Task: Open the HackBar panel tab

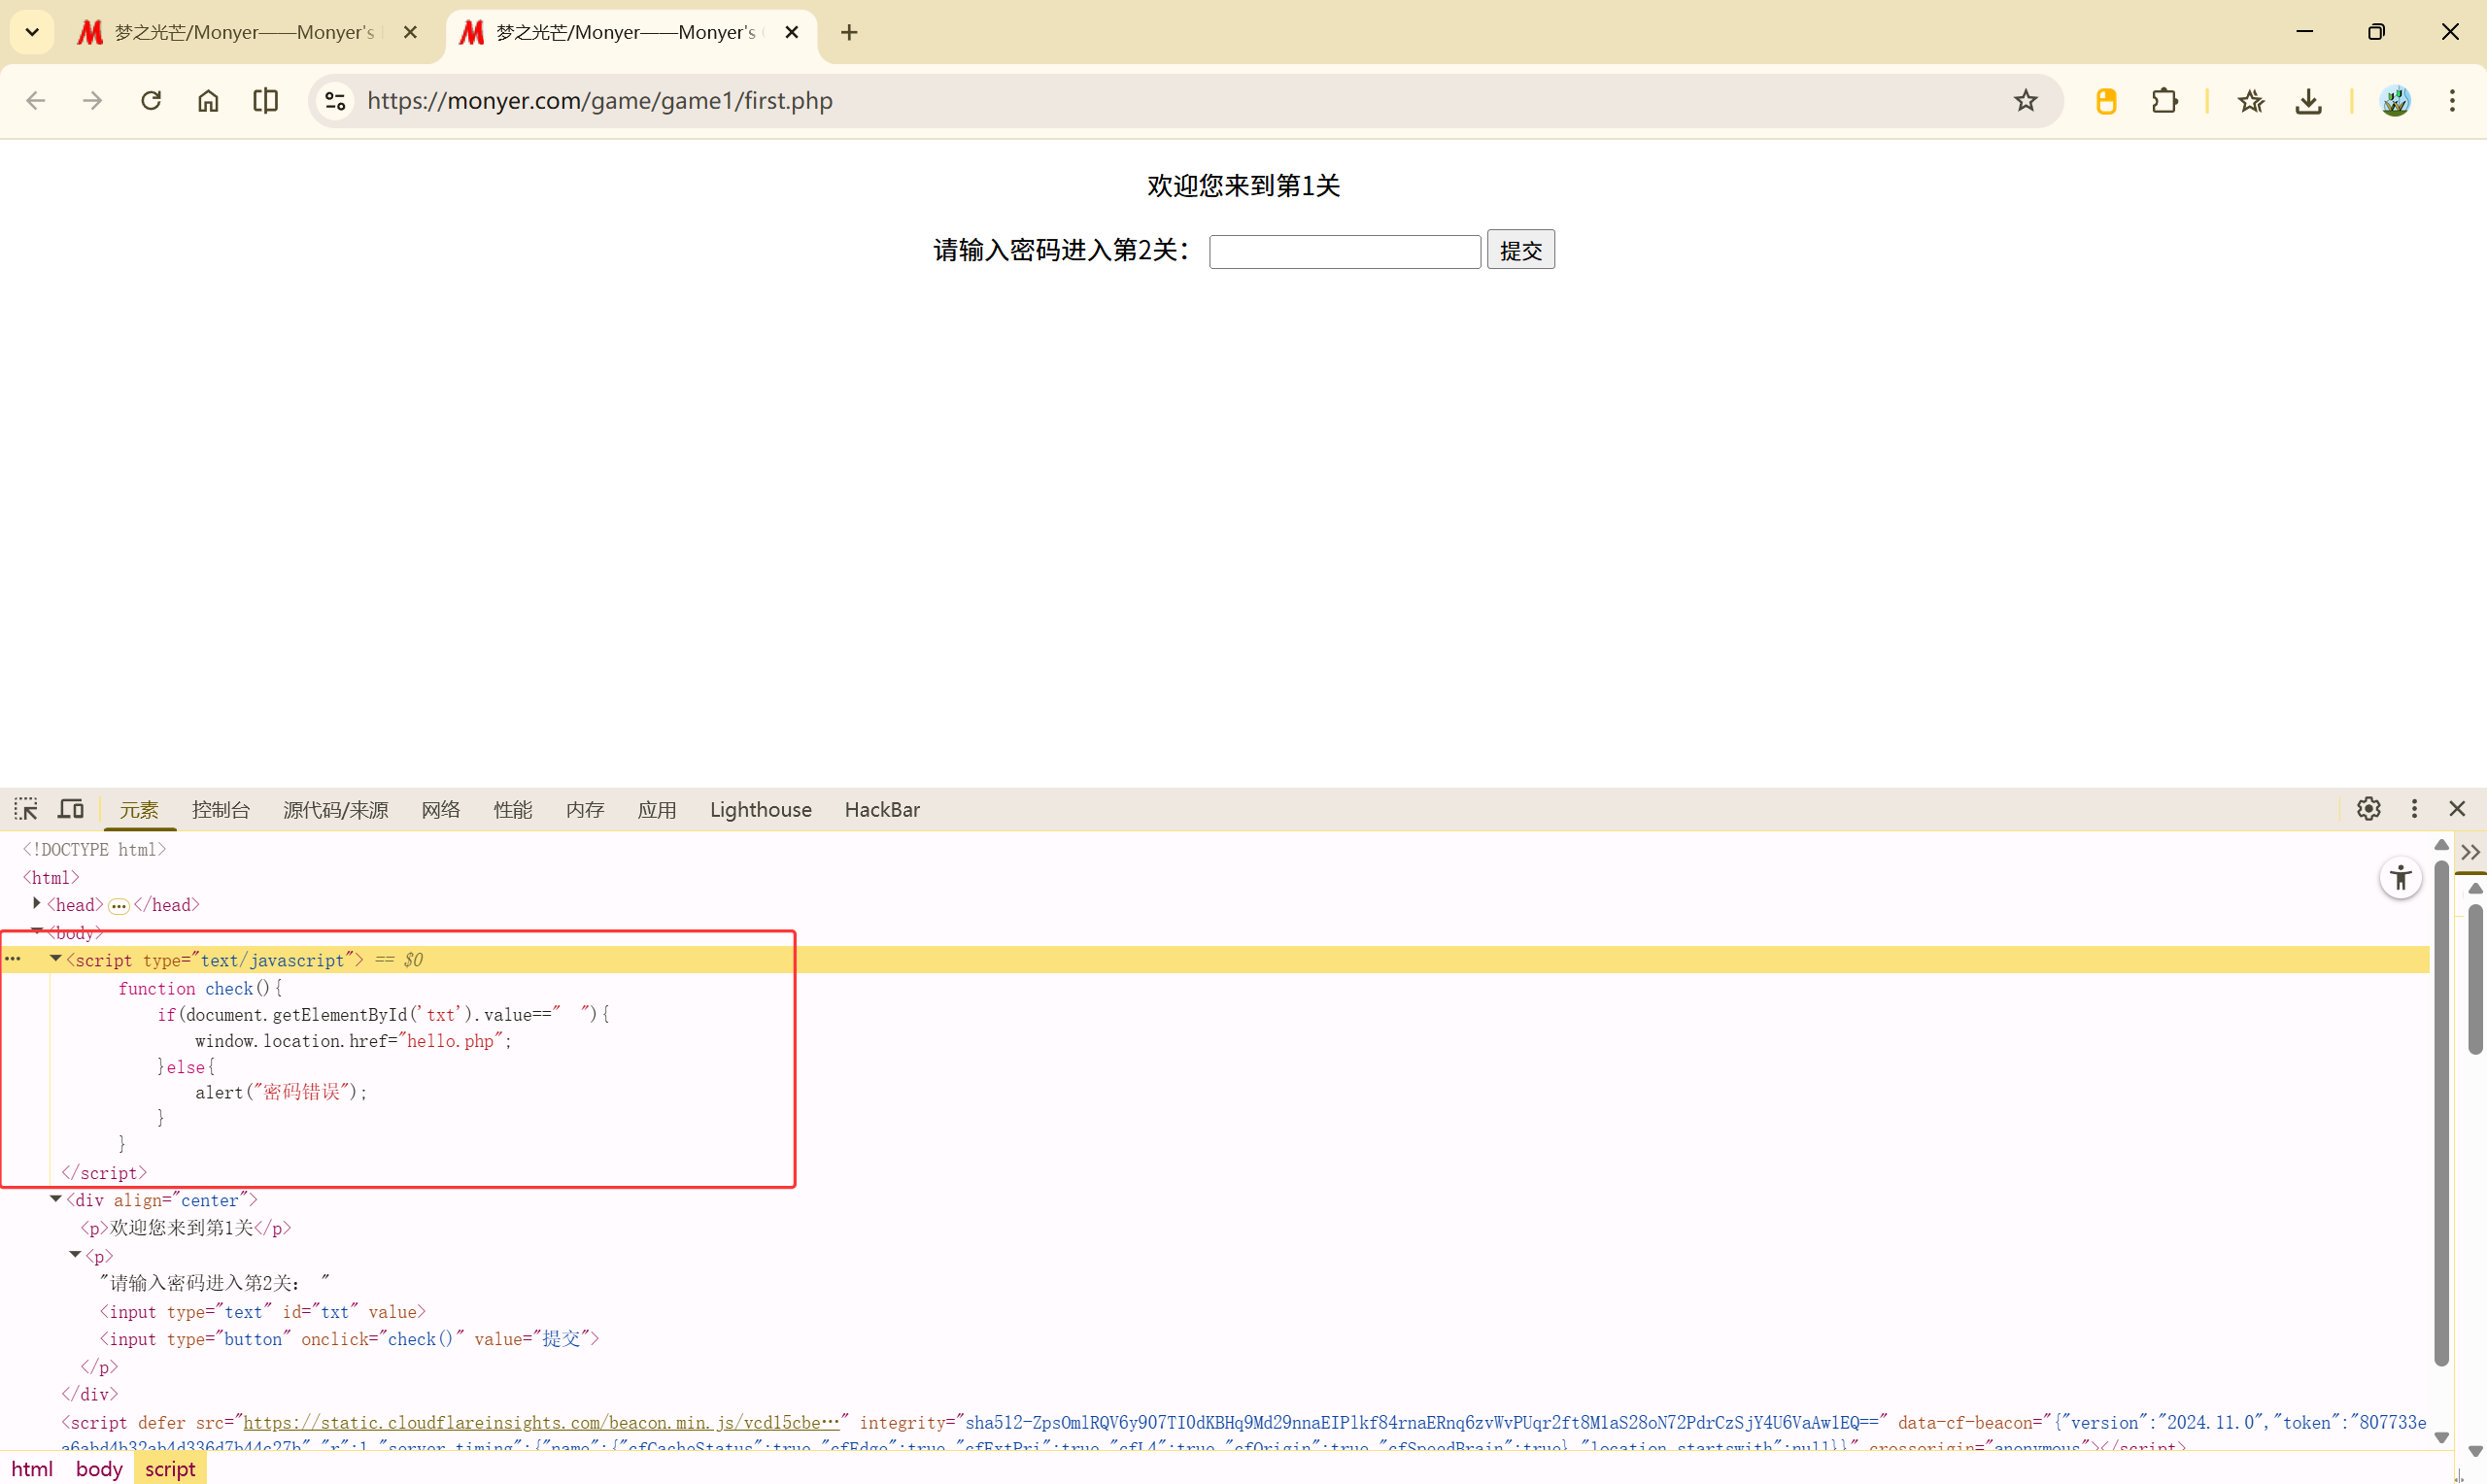Action: (881, 810)
